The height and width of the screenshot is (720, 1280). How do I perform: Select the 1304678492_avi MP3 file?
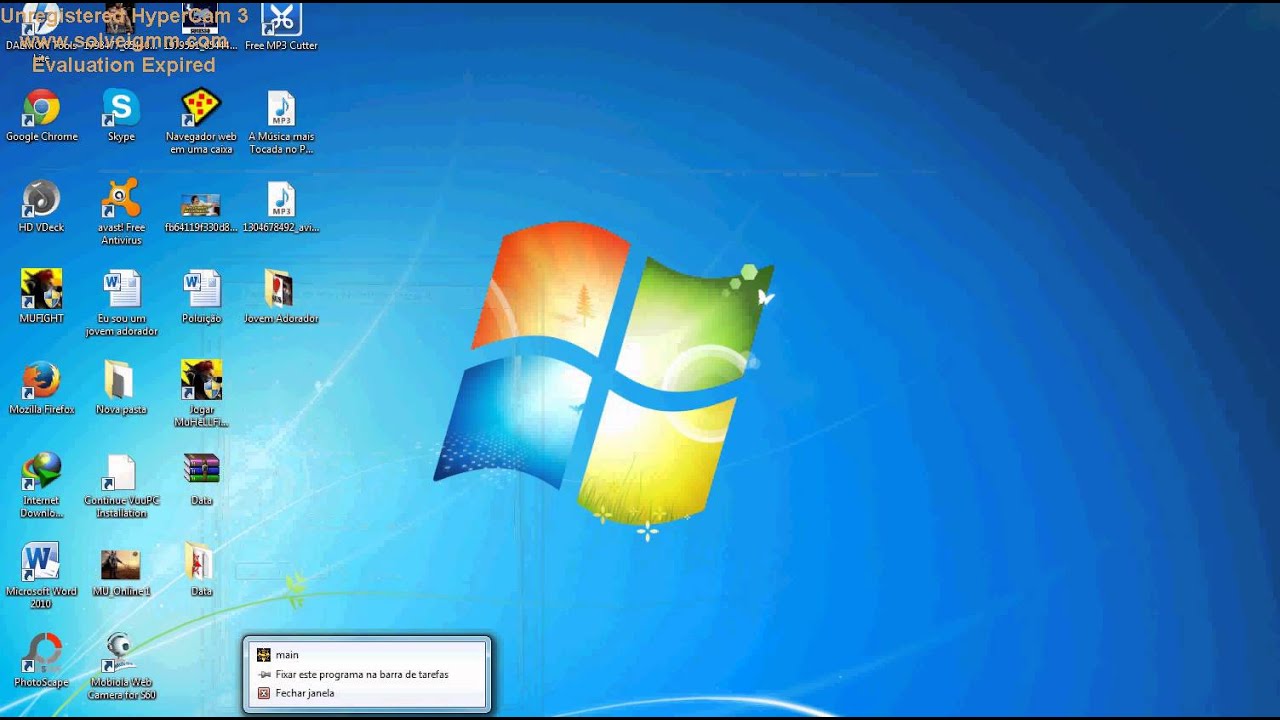[x=281, y=207]
